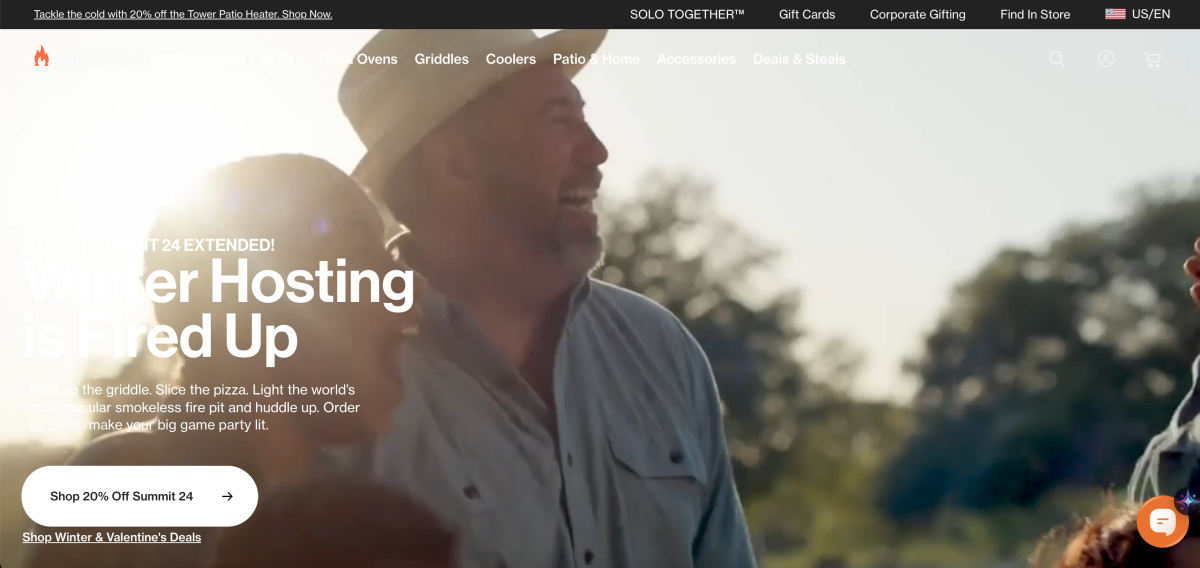Open the Pizza Ovens menu
1200x568 pixels.
pos(358,59)
